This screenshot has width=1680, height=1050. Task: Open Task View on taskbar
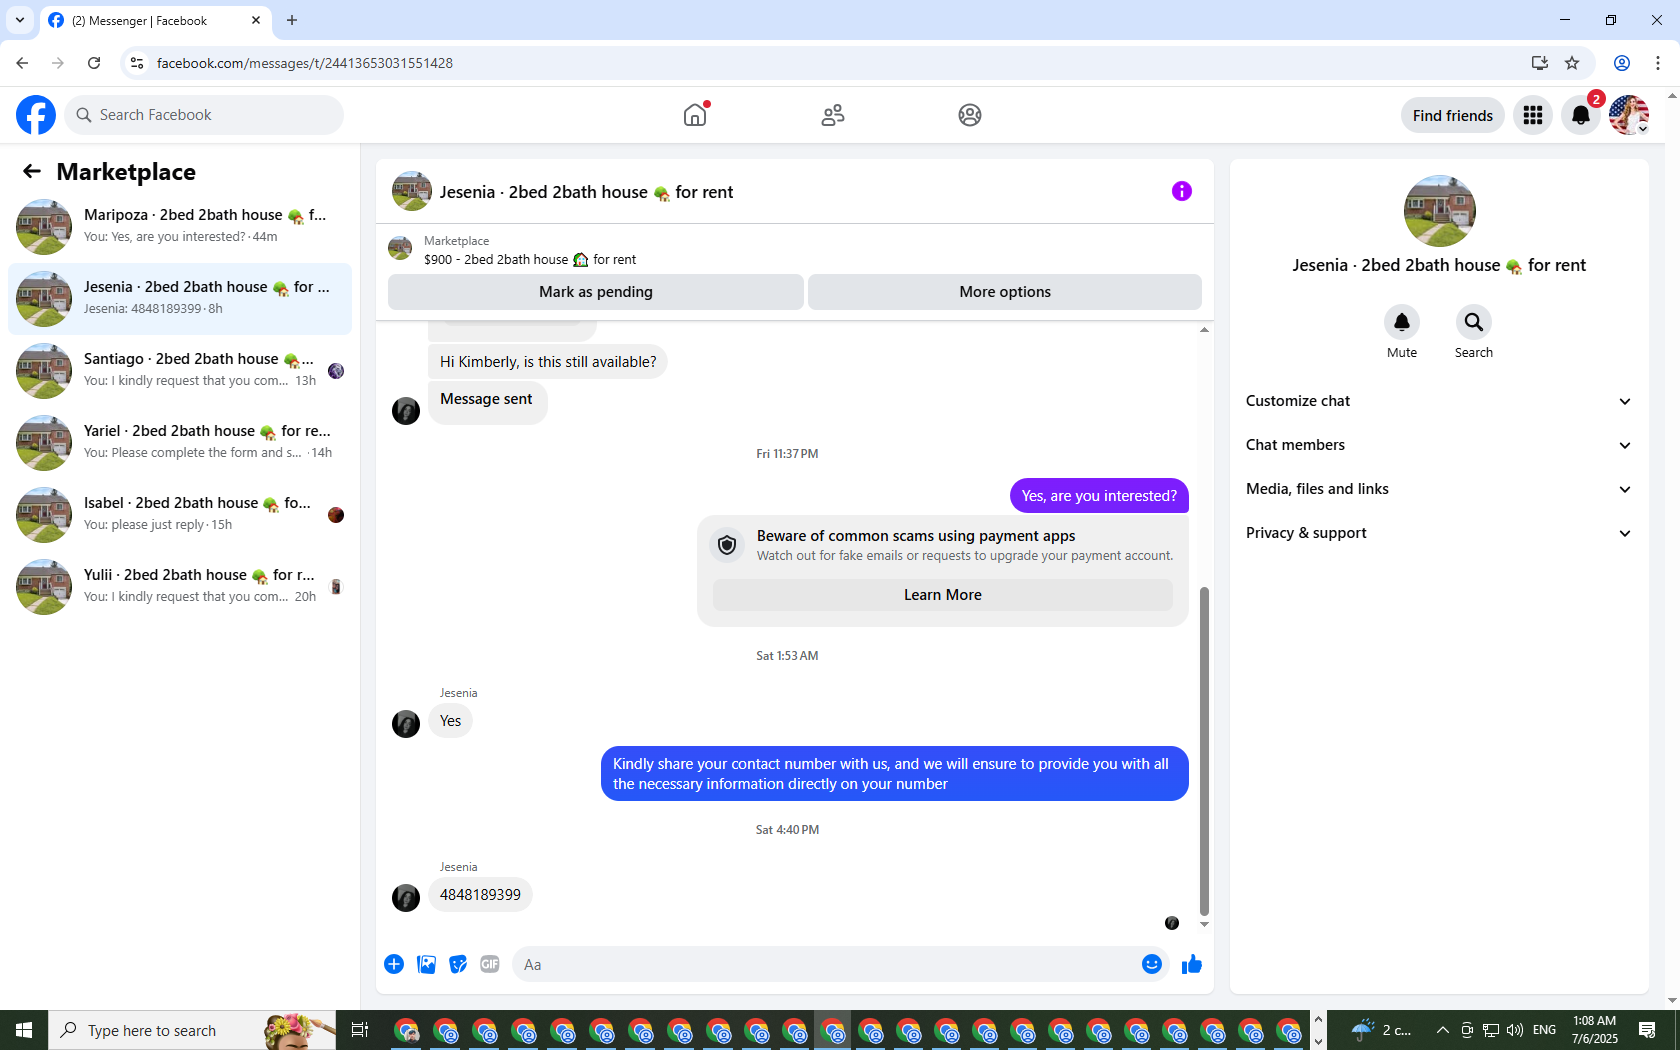coord(360,1030)
